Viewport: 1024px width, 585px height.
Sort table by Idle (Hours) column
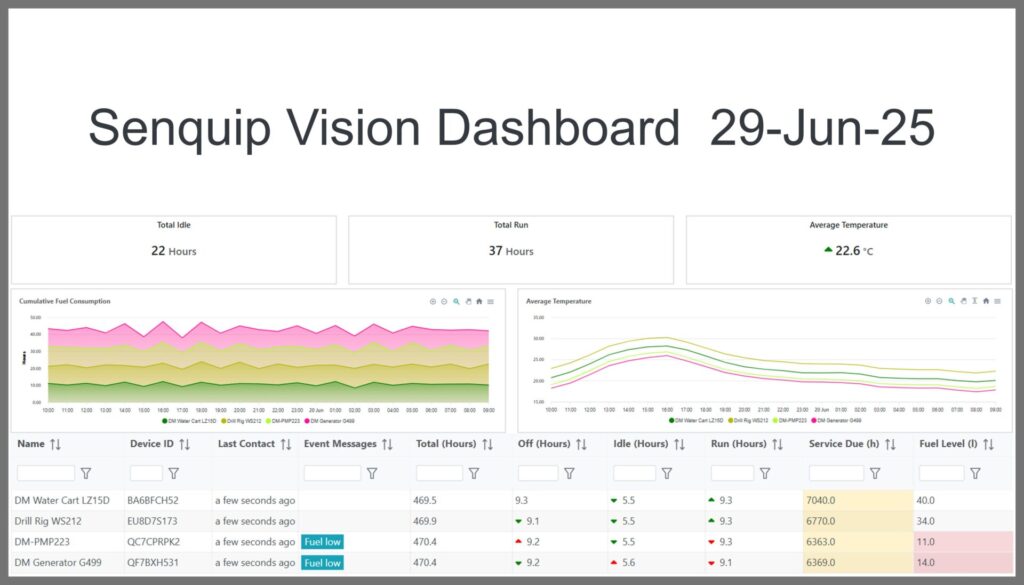(679, 445)
